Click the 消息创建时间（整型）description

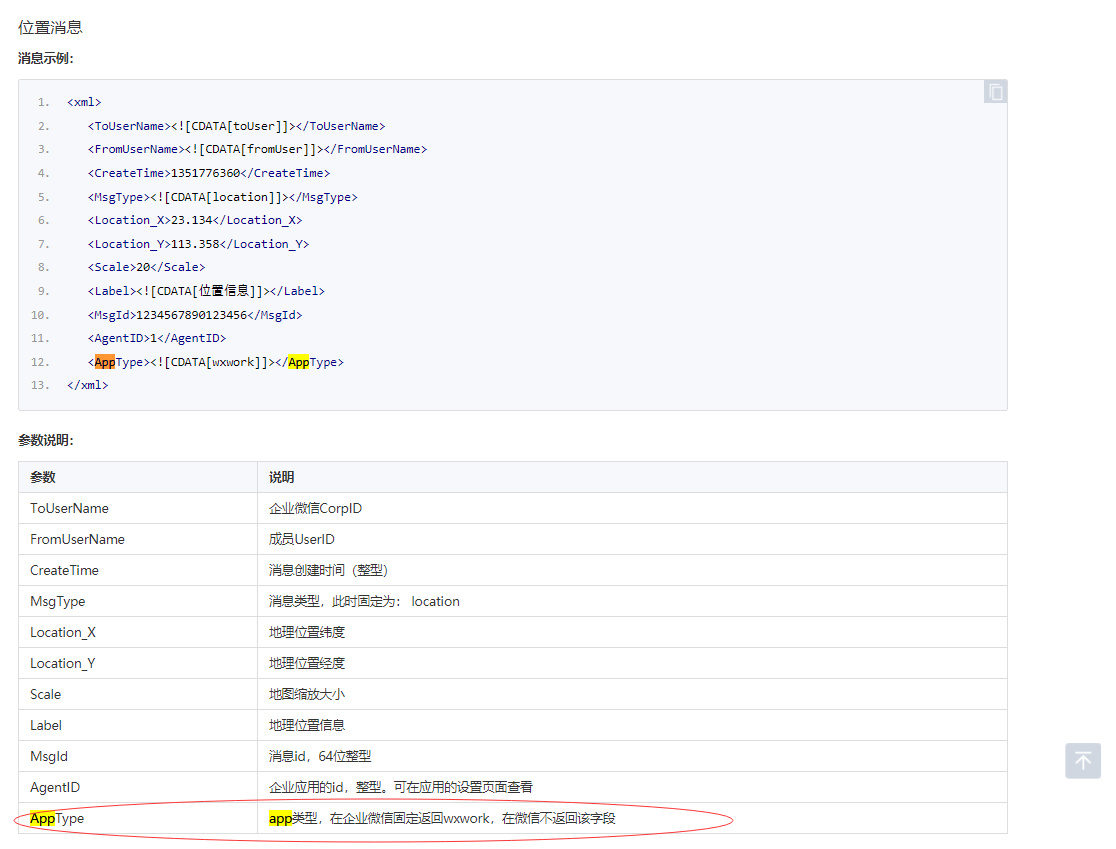tap(328, 570)
